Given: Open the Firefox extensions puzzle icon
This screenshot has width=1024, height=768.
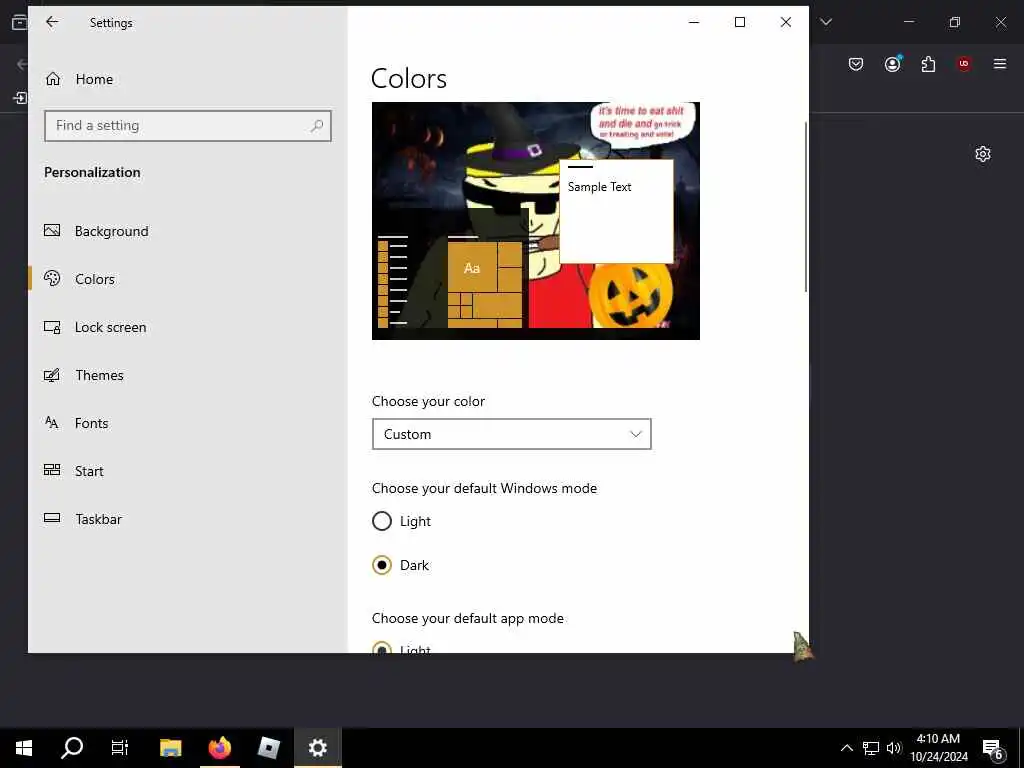Looking at the screenshot, I should [928, 64].
